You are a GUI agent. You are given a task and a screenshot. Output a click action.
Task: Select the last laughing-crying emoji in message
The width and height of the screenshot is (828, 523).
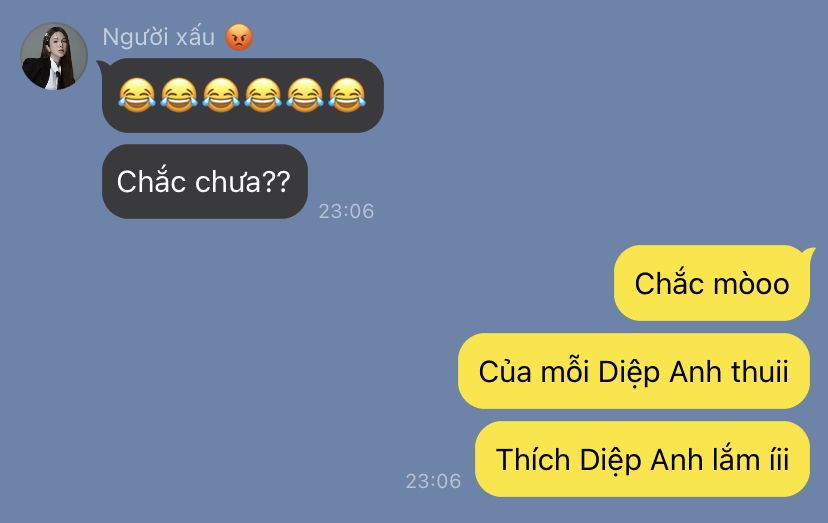click(x=347, y=95)
